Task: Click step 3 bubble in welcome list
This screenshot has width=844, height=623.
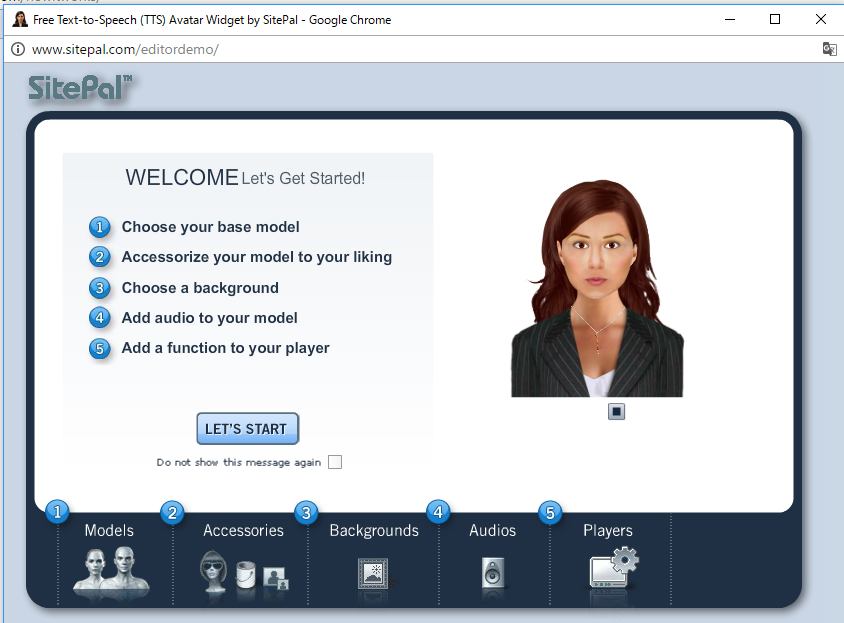Action: tap(100, 288)
